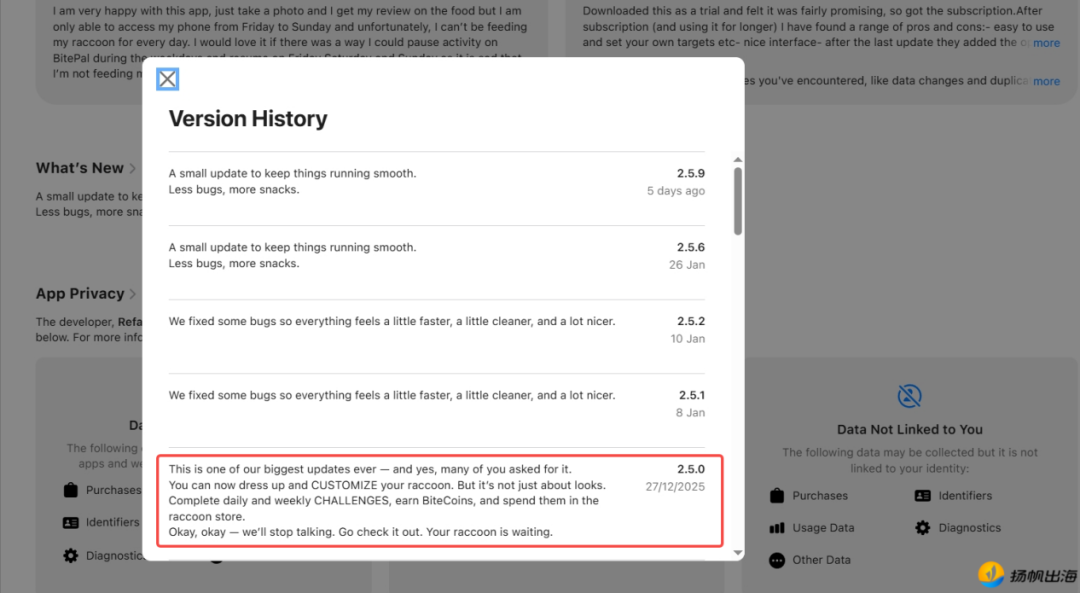Viewport: 1080px width, 593px height.
Task: Expand the first review with 'more' link
Action: [x=1046, y=43]
